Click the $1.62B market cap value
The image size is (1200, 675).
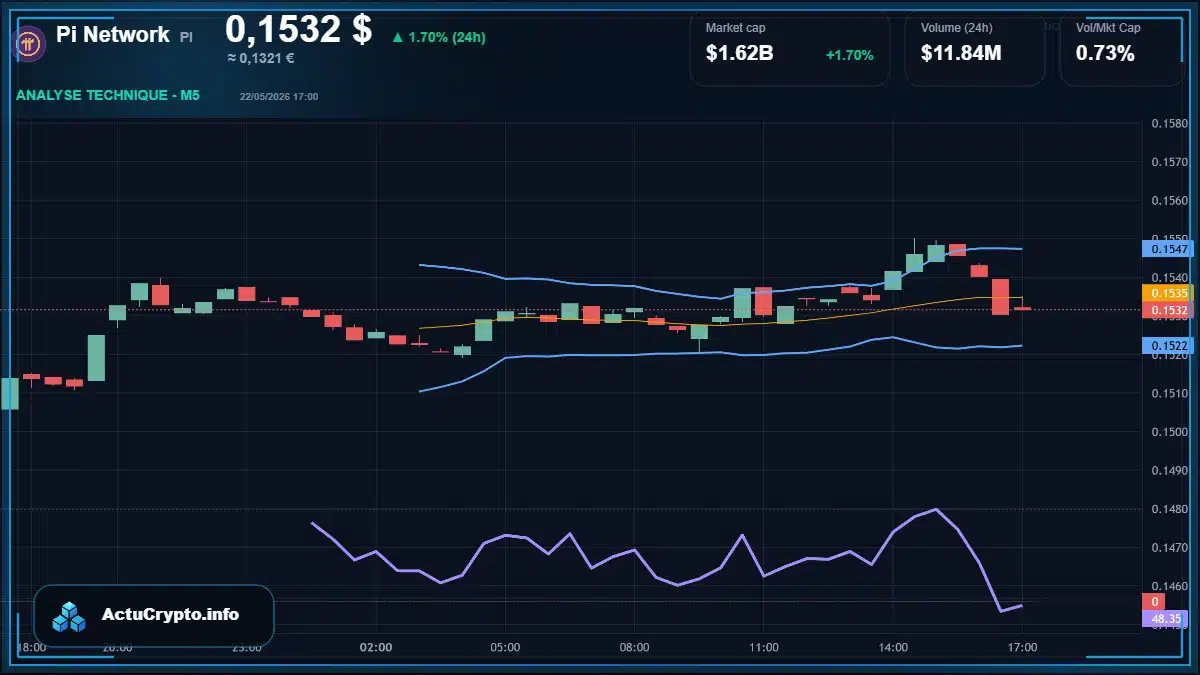[x=740, y=54]
